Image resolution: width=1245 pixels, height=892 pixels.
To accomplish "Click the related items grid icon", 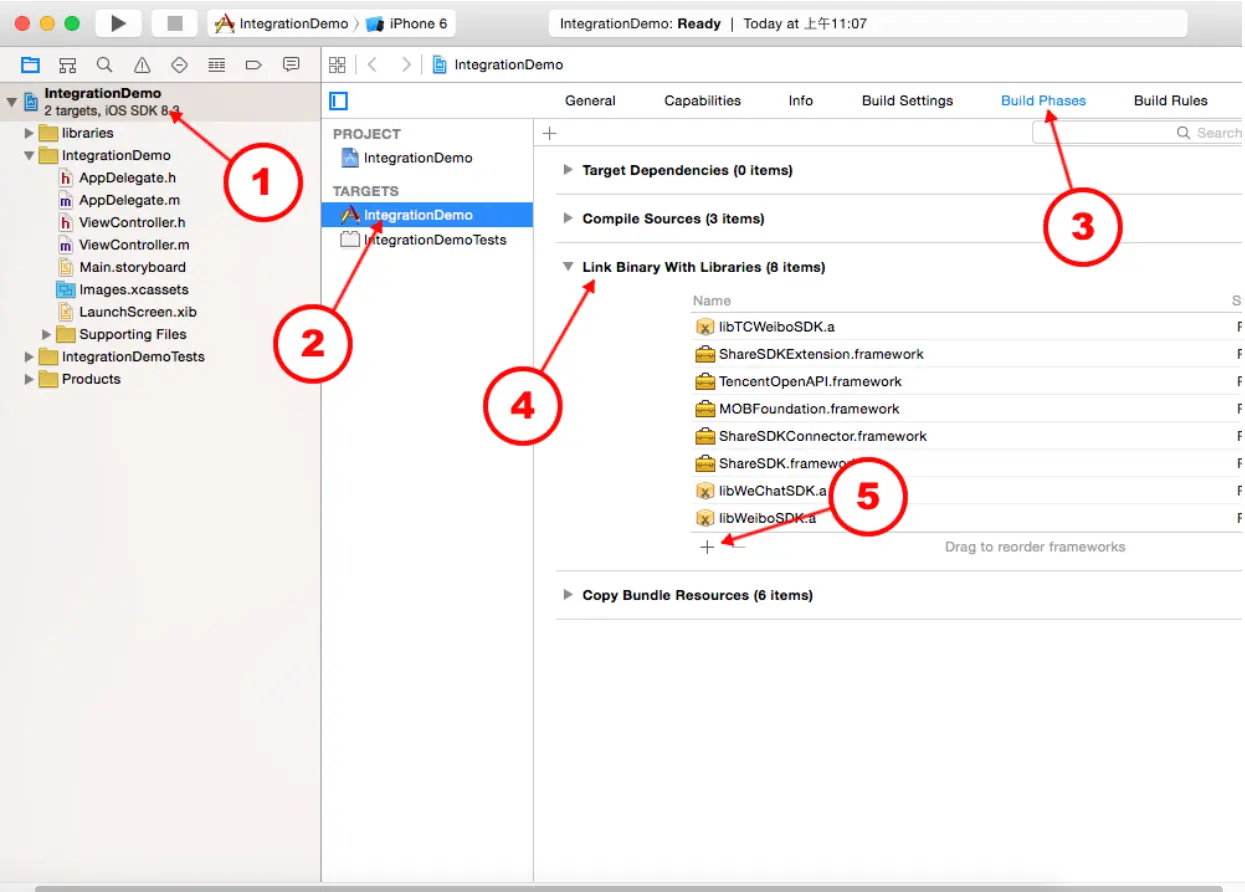I will point(337,65).
